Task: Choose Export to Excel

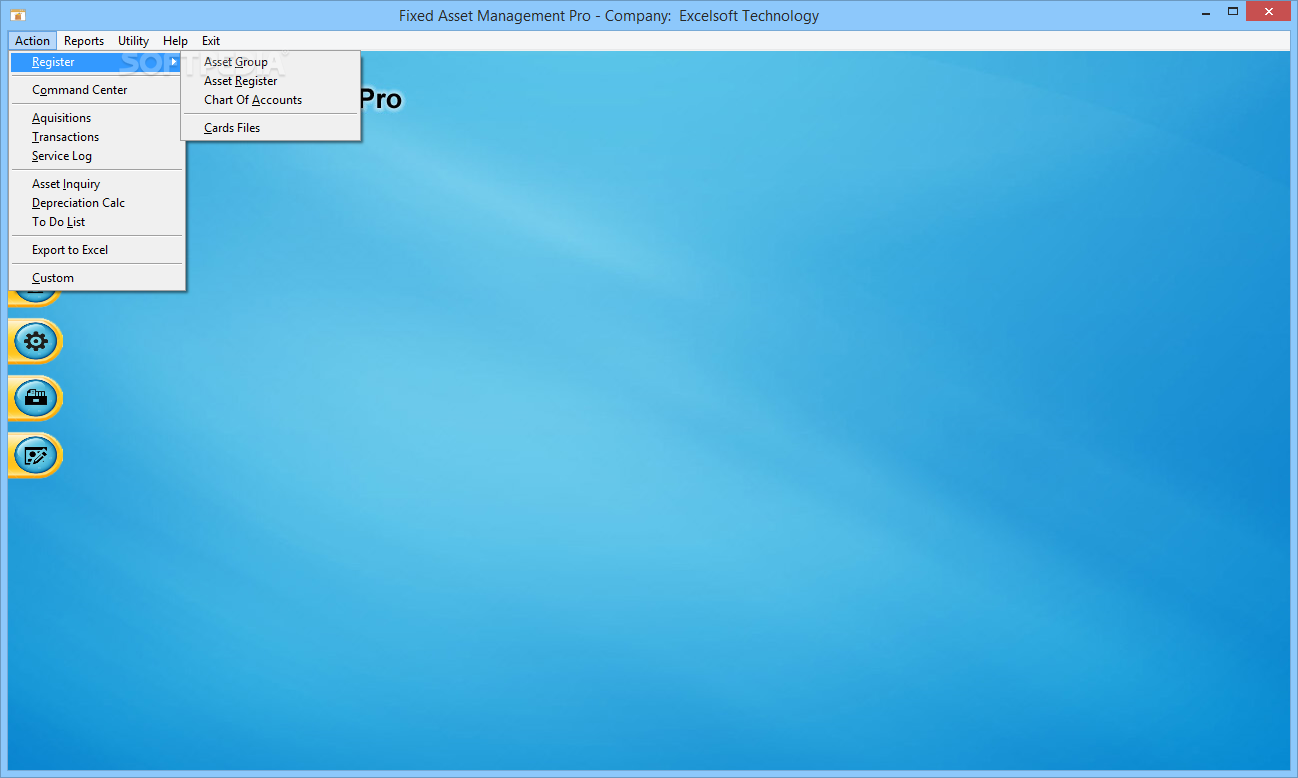Action: tap(97, 250)
